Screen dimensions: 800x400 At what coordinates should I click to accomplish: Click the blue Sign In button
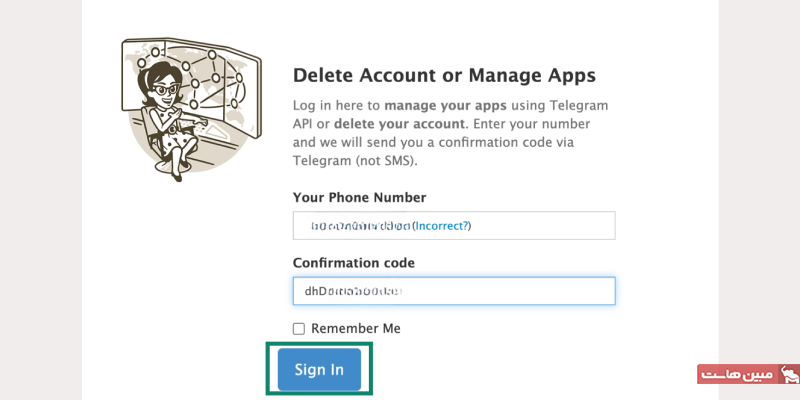[x=319, y=369]
